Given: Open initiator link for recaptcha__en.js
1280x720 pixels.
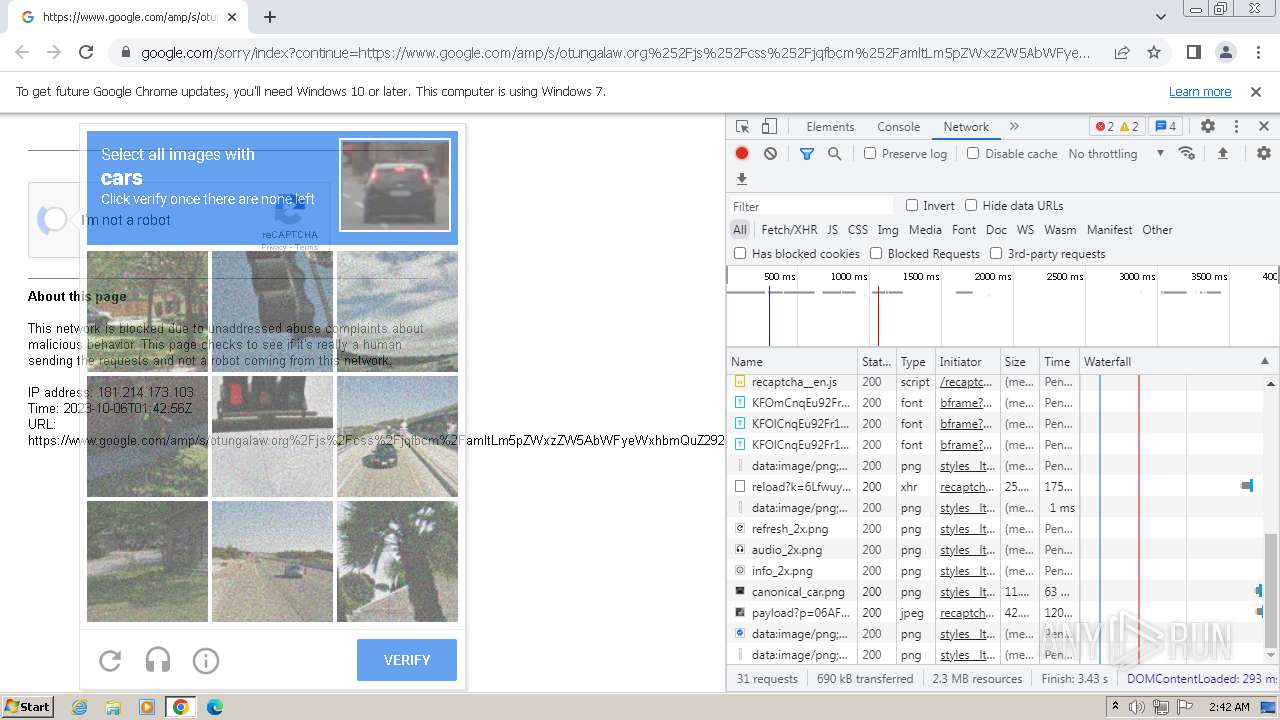Looking at the screenshot, I should point(964,382).
